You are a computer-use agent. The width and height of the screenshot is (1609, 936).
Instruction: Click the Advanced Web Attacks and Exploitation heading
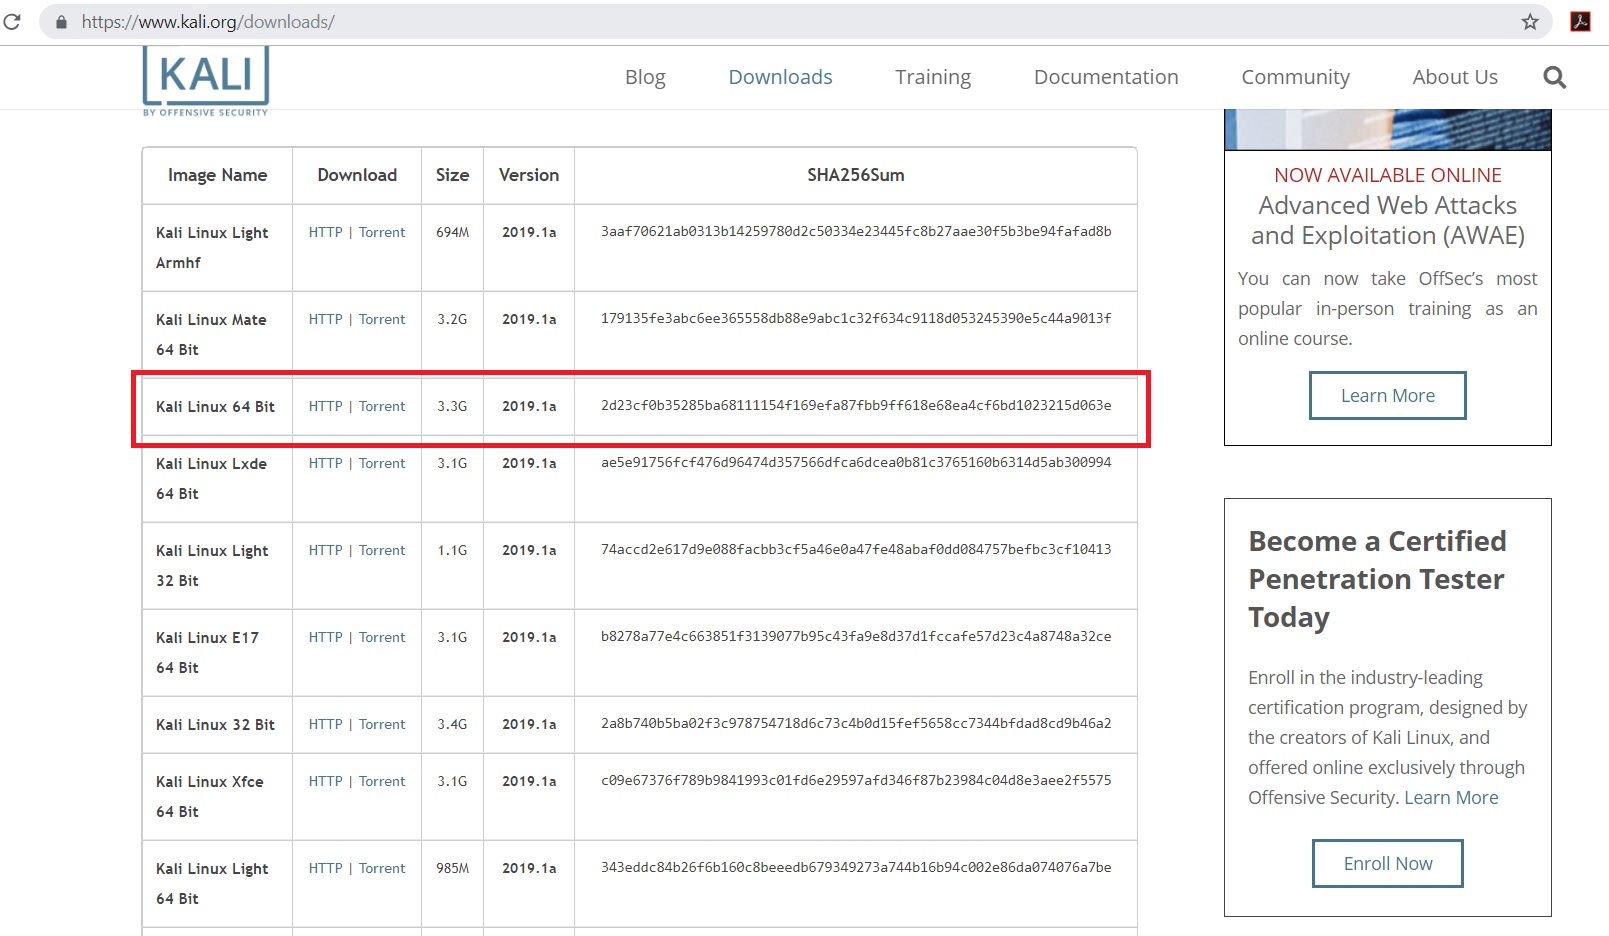(1387, 220)
